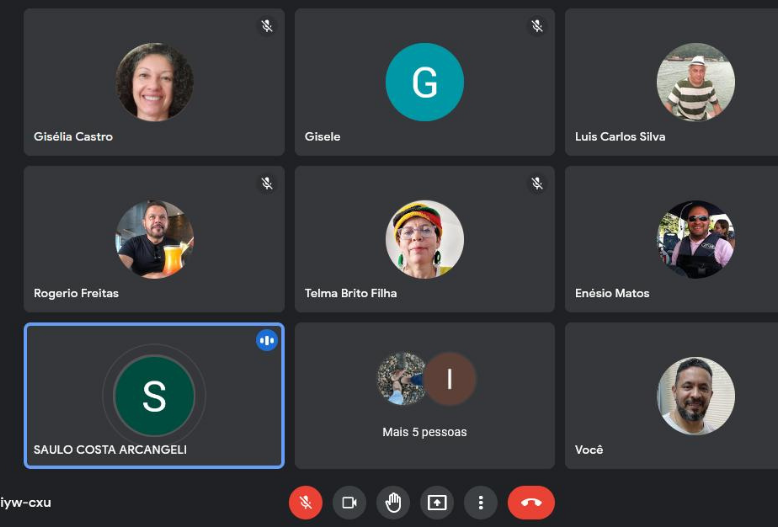Click the speaking indicator on Saulo's tile
Image resolution: width=778 pixels, height=527 pixels.
point(267,340)
